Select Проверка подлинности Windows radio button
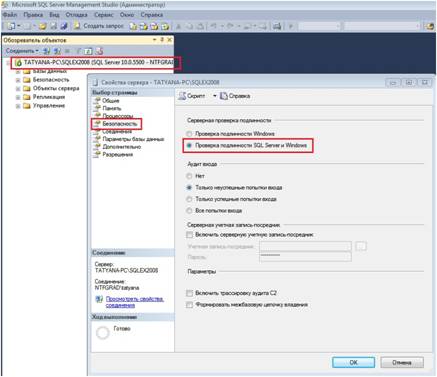Image resolution: width=437 pixels, height=377 pixels. pos(189,134)
